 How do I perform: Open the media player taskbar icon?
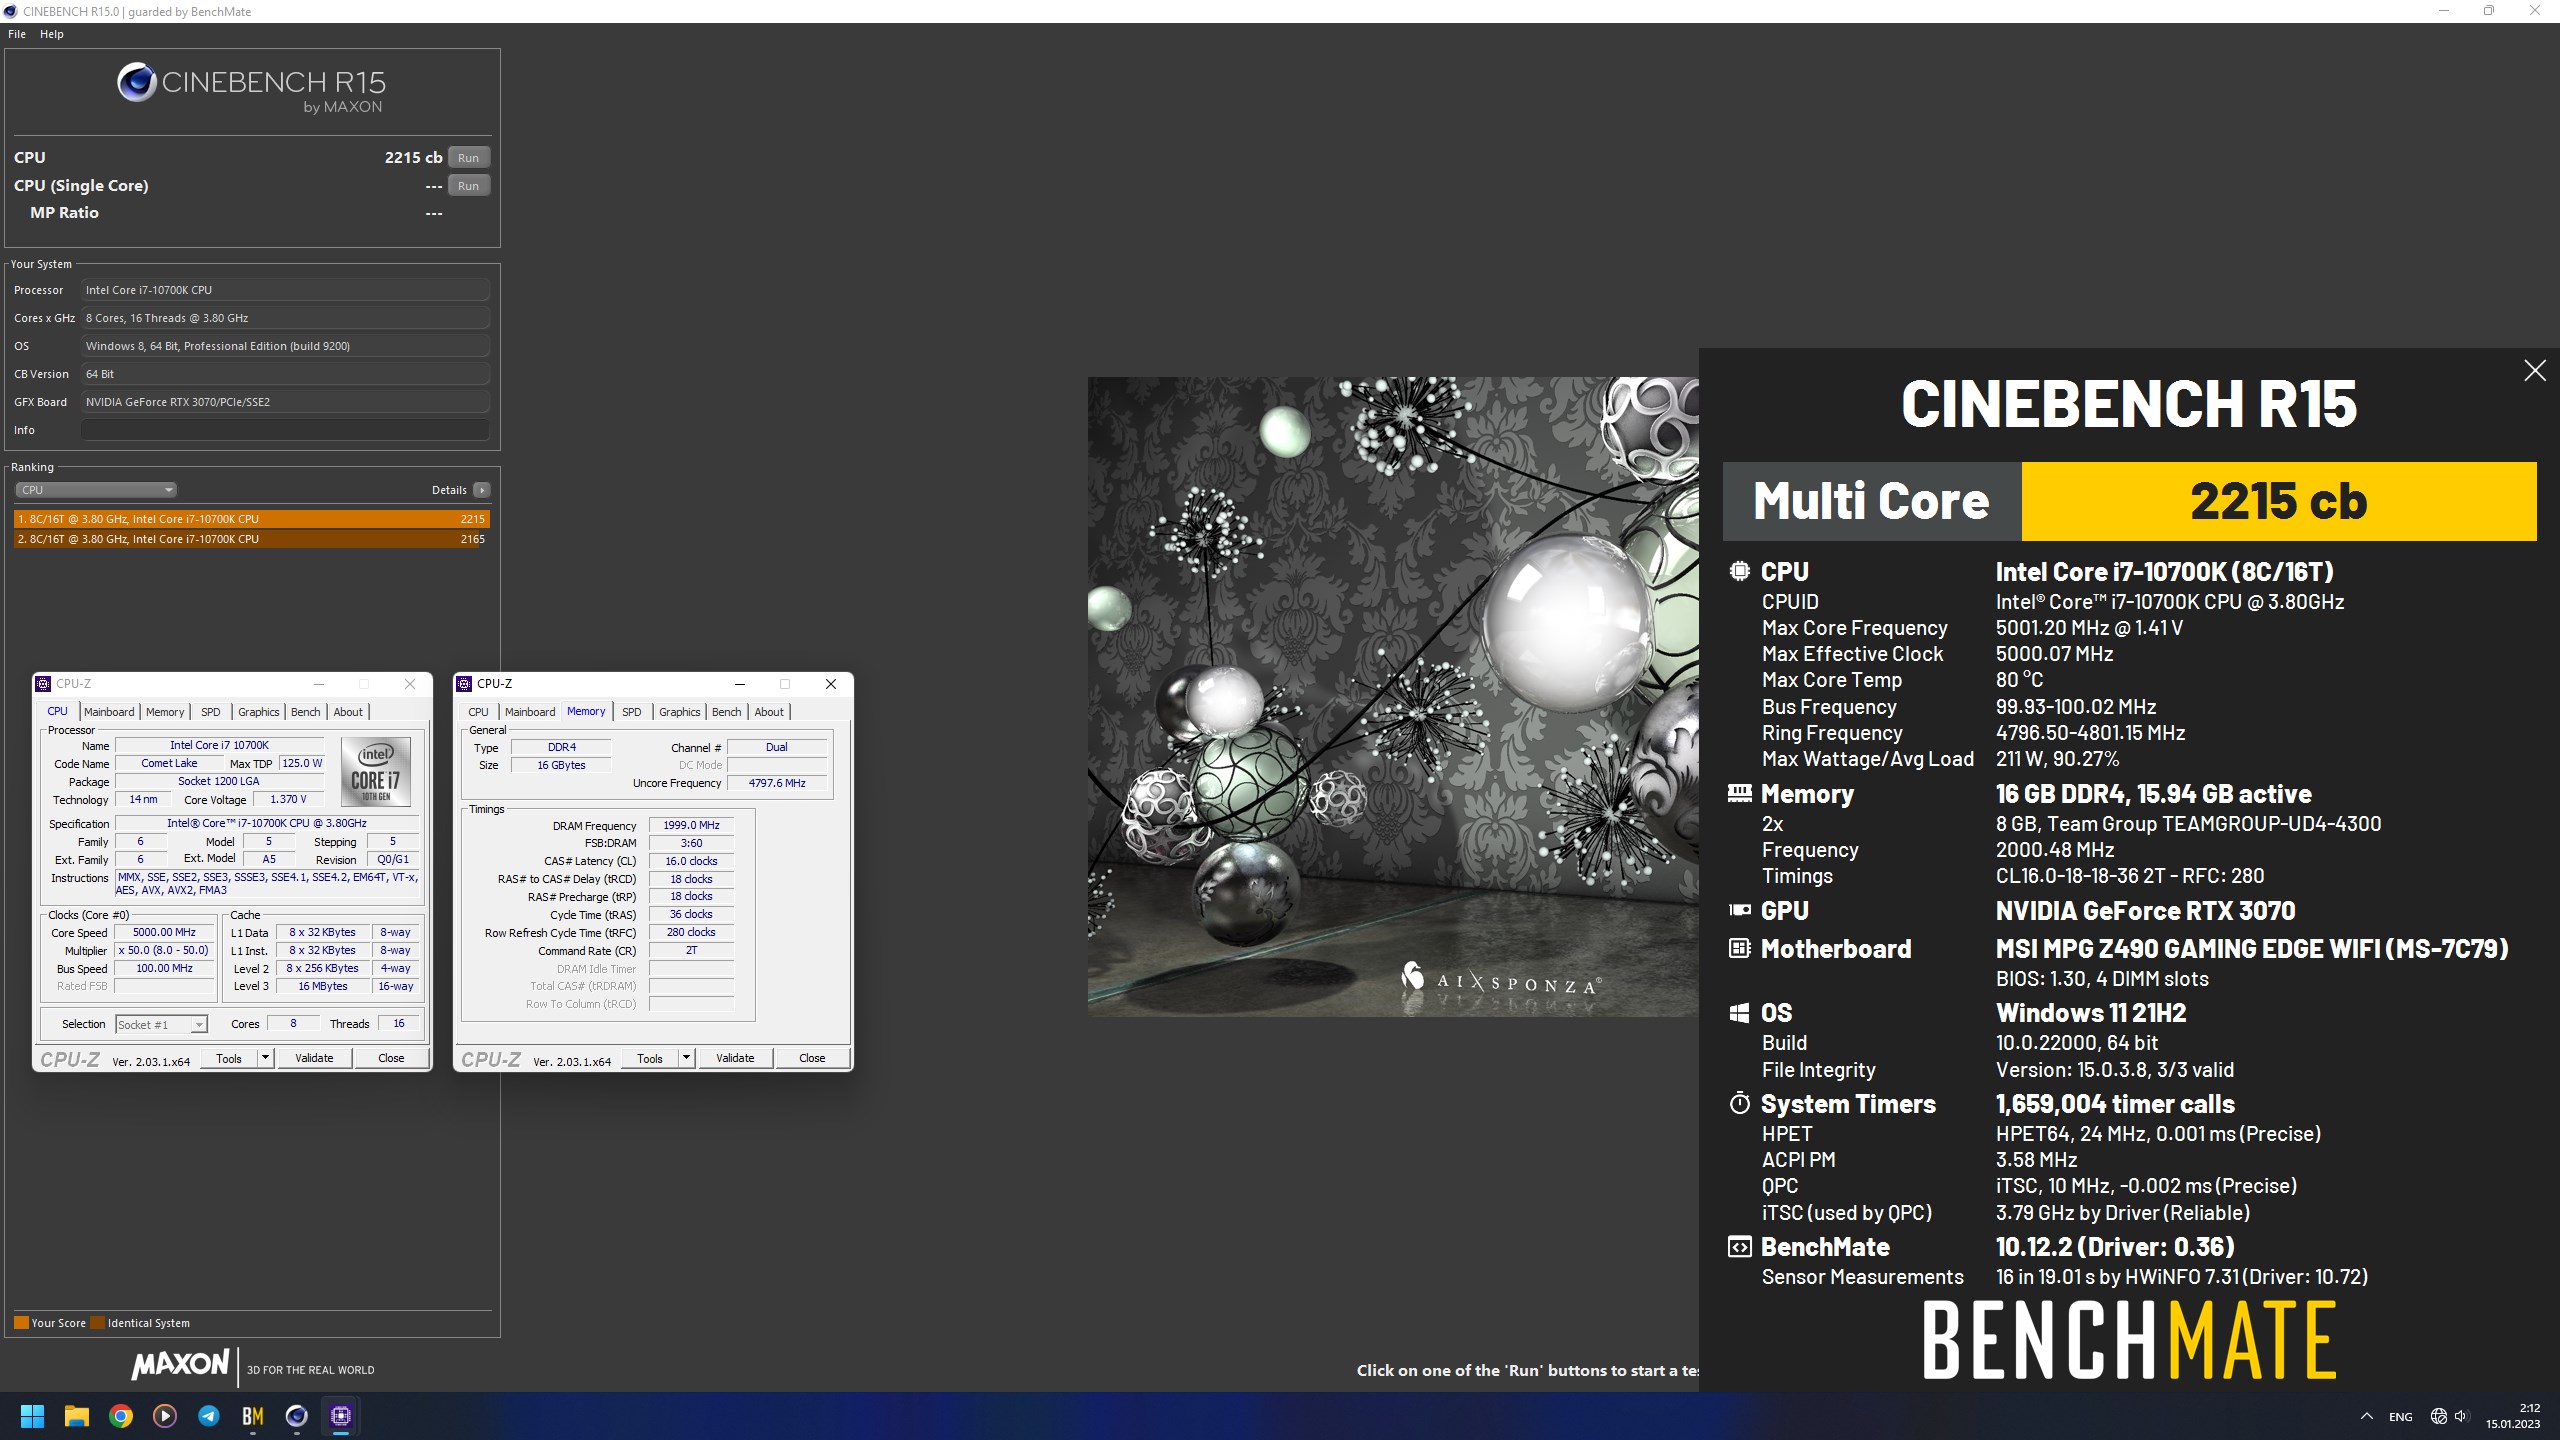165,1416
